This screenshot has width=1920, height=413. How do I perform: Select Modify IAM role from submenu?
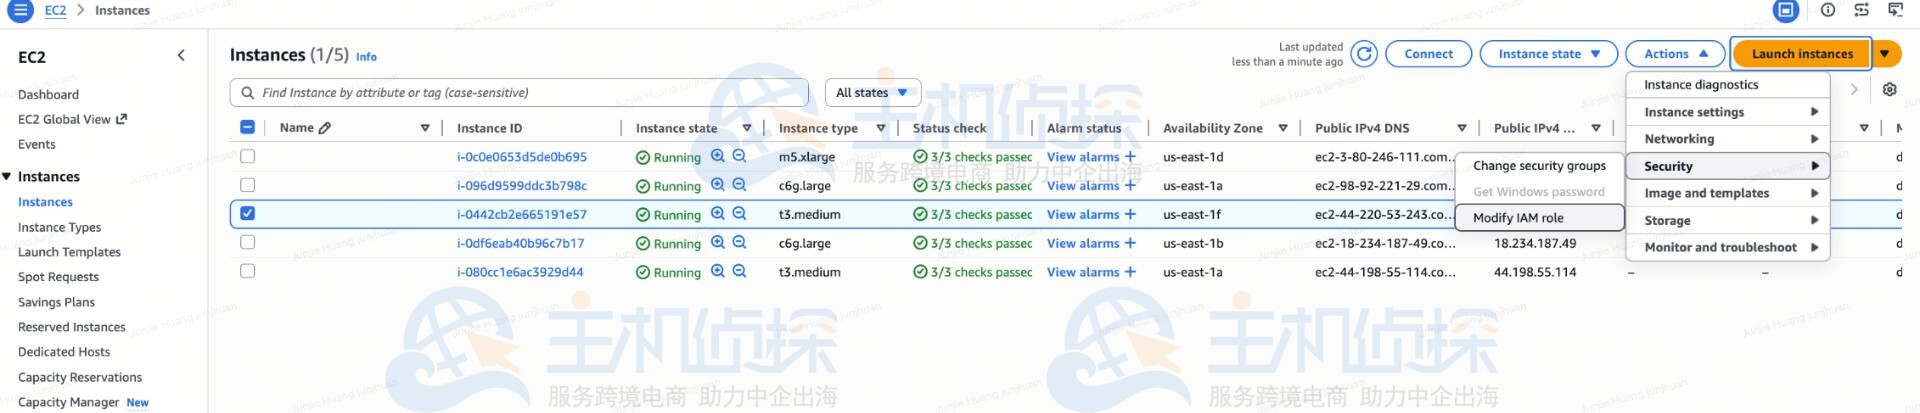(1518, 218)
